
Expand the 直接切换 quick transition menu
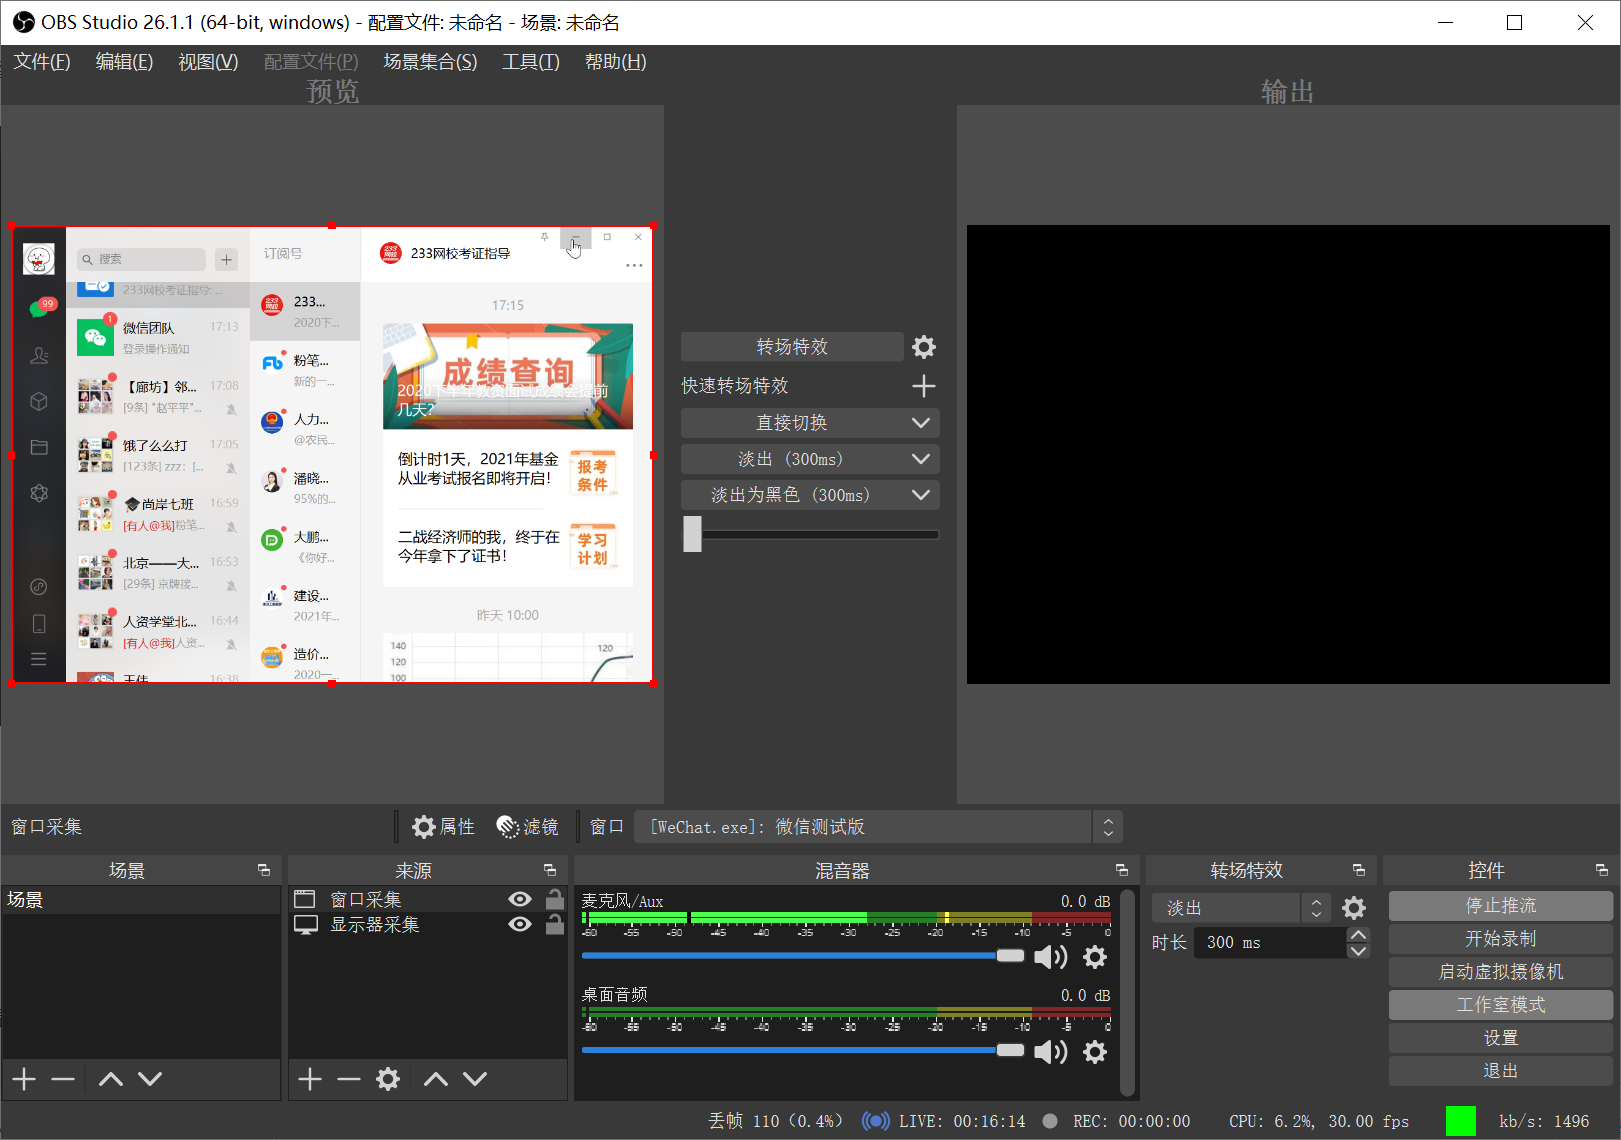pos(921,423)
